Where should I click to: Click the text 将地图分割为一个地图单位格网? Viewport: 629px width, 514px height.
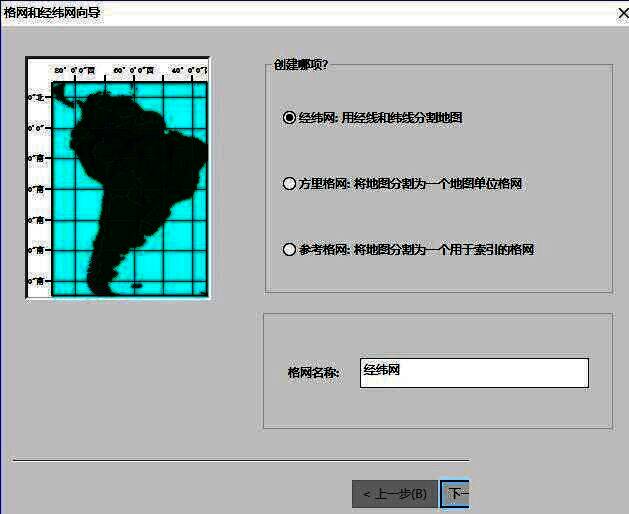click(438, 184)
